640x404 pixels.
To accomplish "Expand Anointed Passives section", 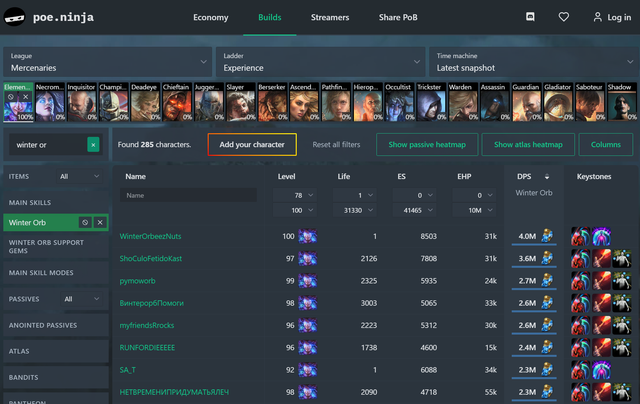I will point(56,325).
